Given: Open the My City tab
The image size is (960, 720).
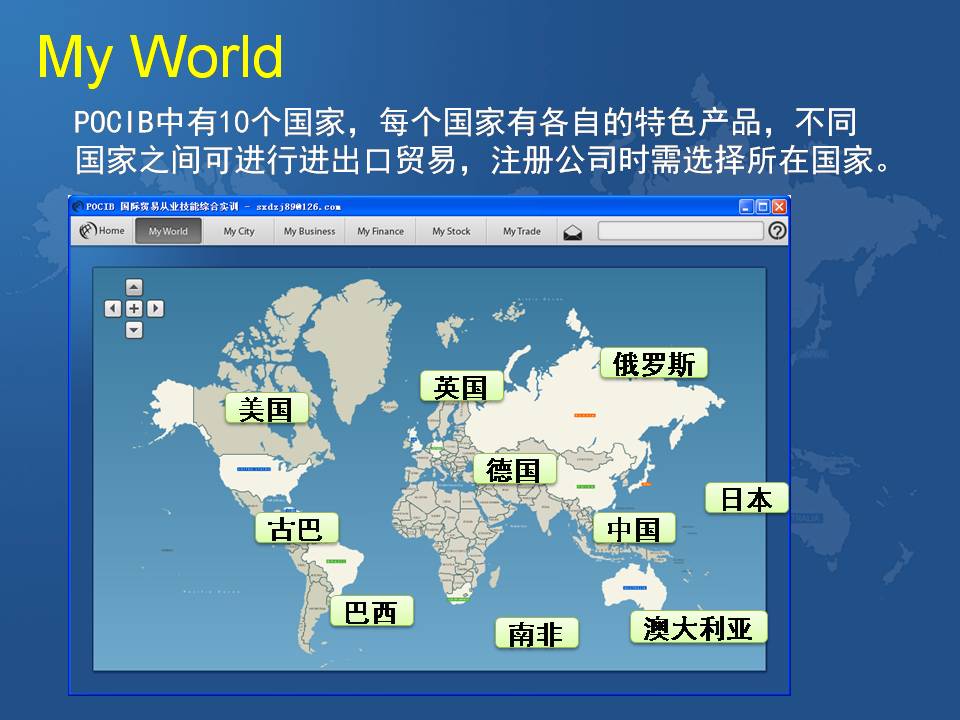Looking at the screenshot, I should coord(239,231).
